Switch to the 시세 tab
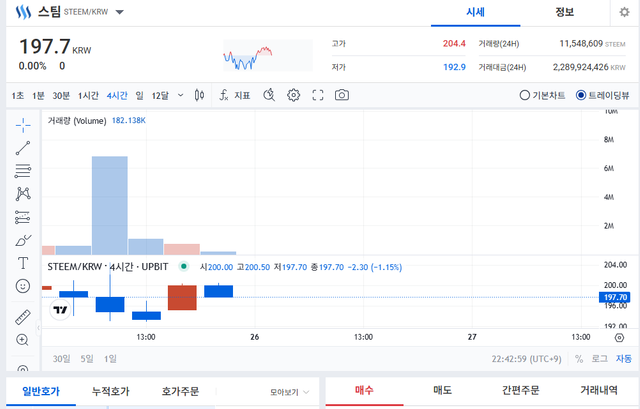This screenshot has height=409, width=640. [x=476, y=13]
